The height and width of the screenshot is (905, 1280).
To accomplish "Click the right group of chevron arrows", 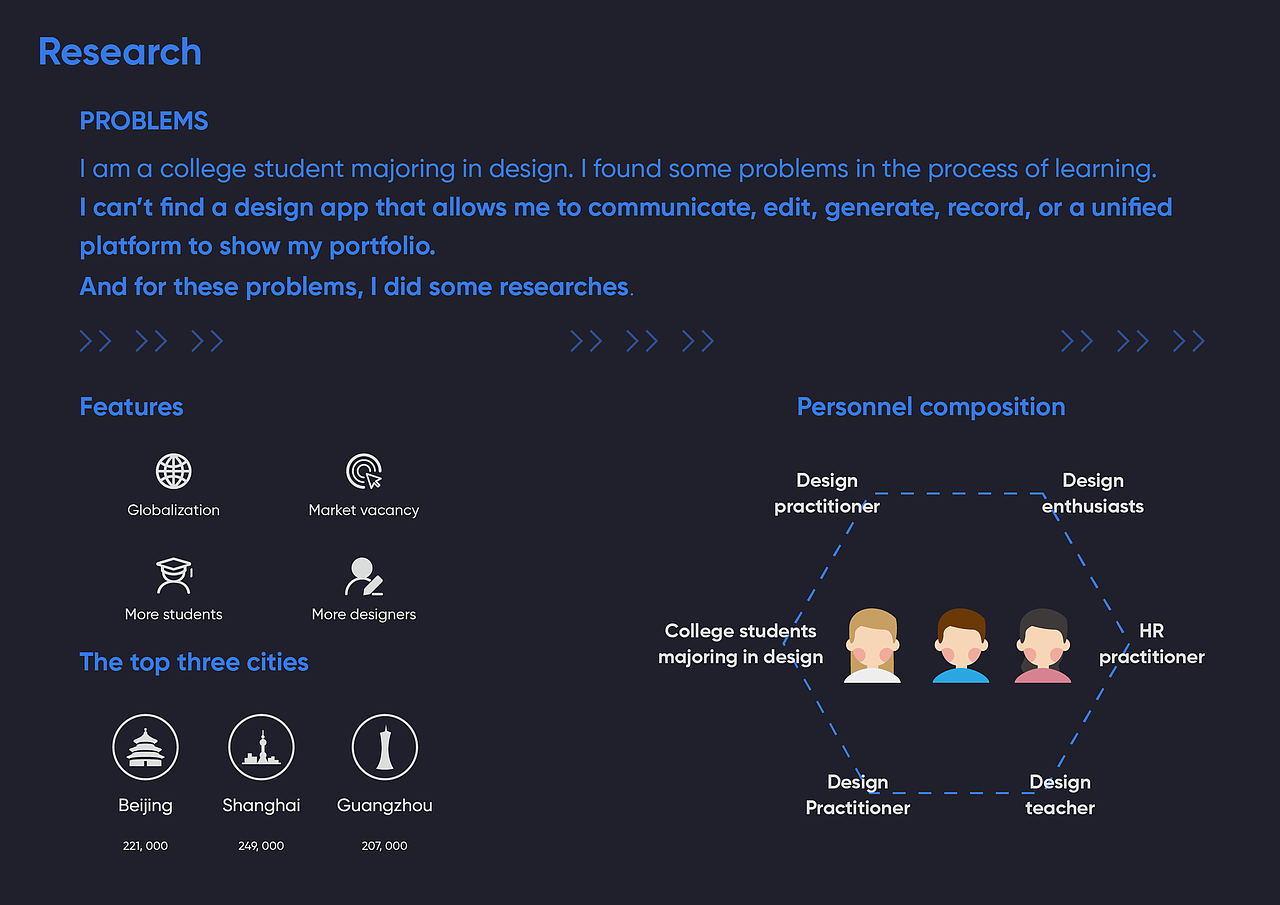I will (1133, 341).
